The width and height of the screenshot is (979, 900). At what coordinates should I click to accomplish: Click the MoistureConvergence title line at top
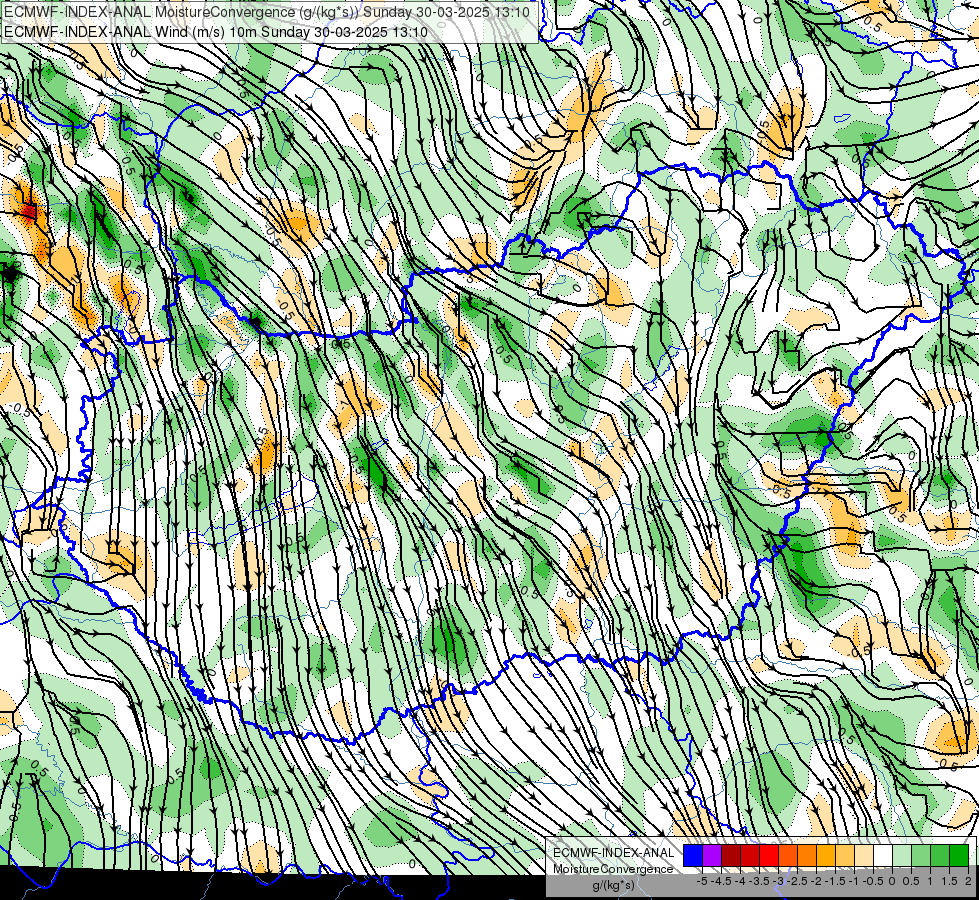pyautogui.click(x=267, y=12)
